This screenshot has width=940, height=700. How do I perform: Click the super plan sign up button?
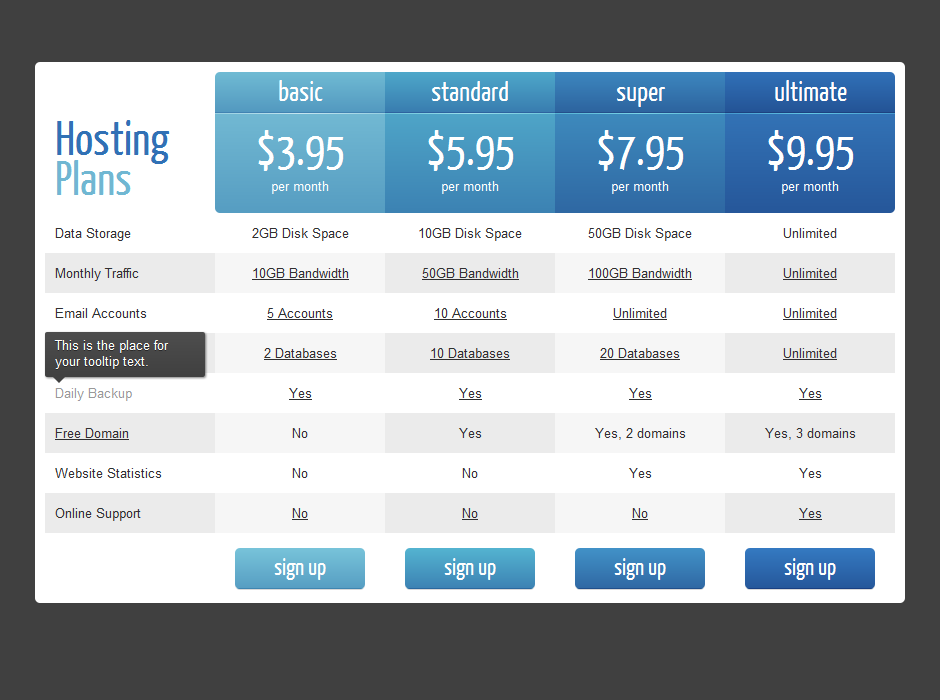tap(640, 568)
